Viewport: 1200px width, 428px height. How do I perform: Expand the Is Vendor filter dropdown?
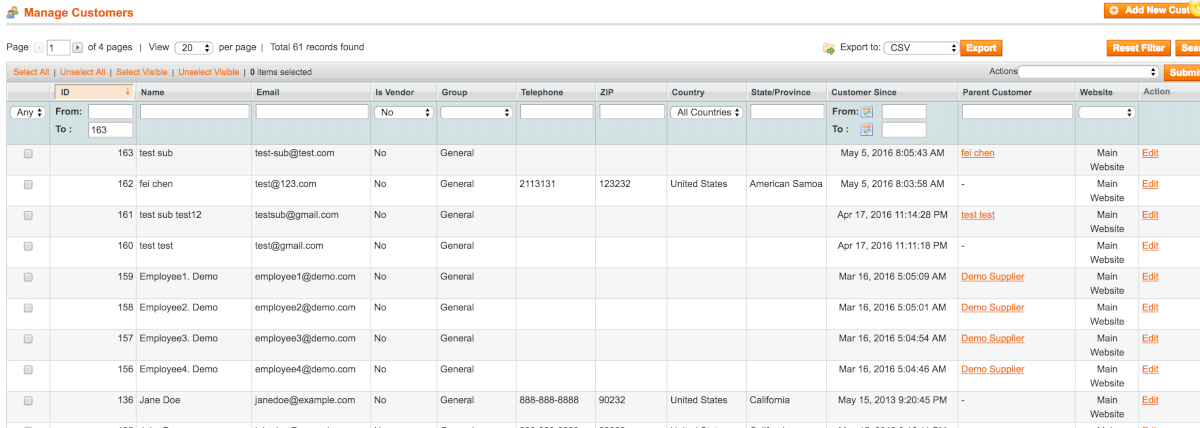[403, 113]
